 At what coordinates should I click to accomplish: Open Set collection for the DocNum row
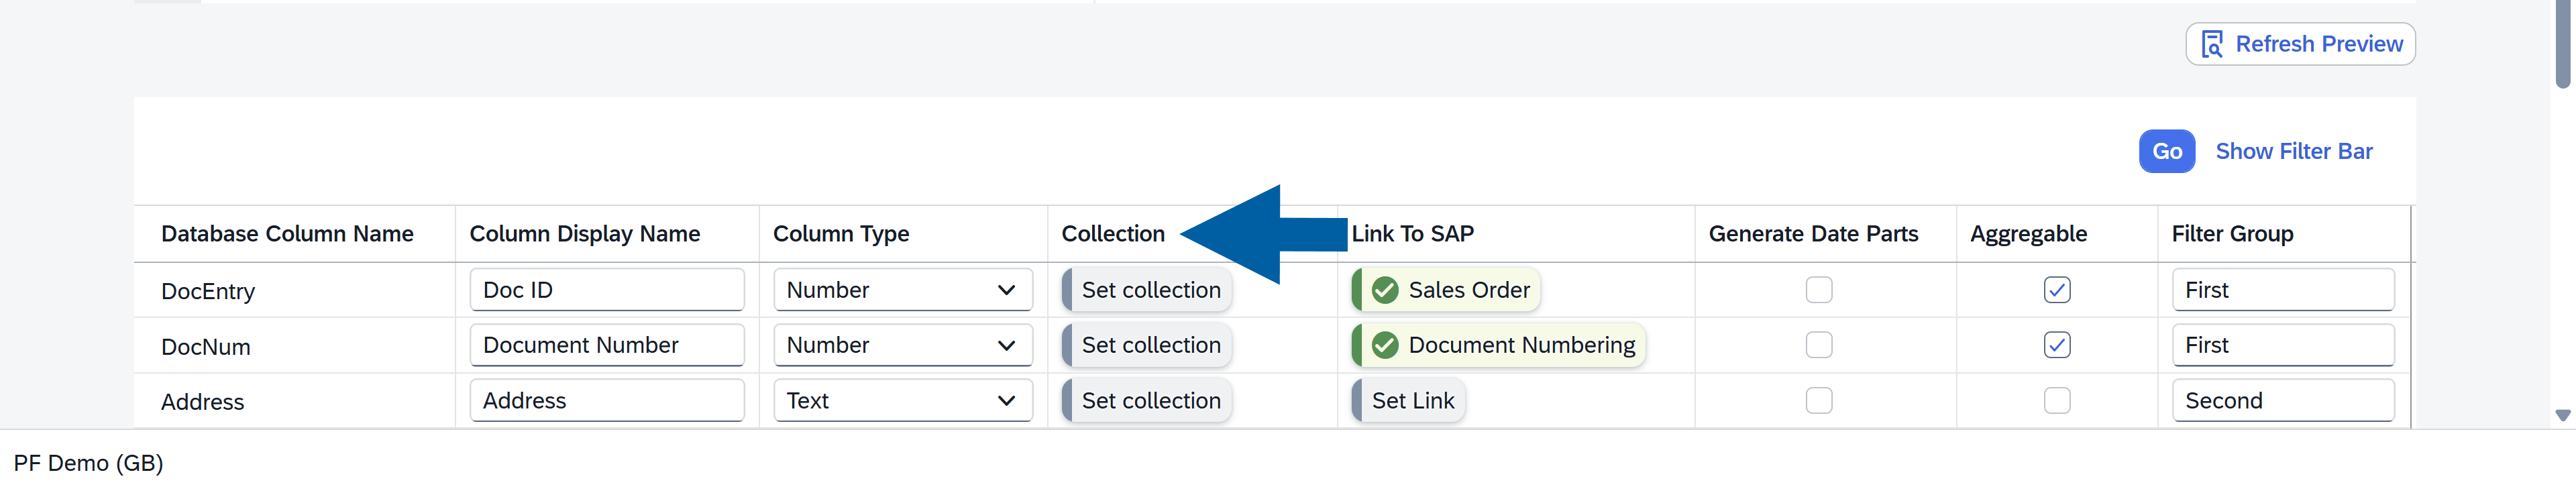(x=1149, y=345)
